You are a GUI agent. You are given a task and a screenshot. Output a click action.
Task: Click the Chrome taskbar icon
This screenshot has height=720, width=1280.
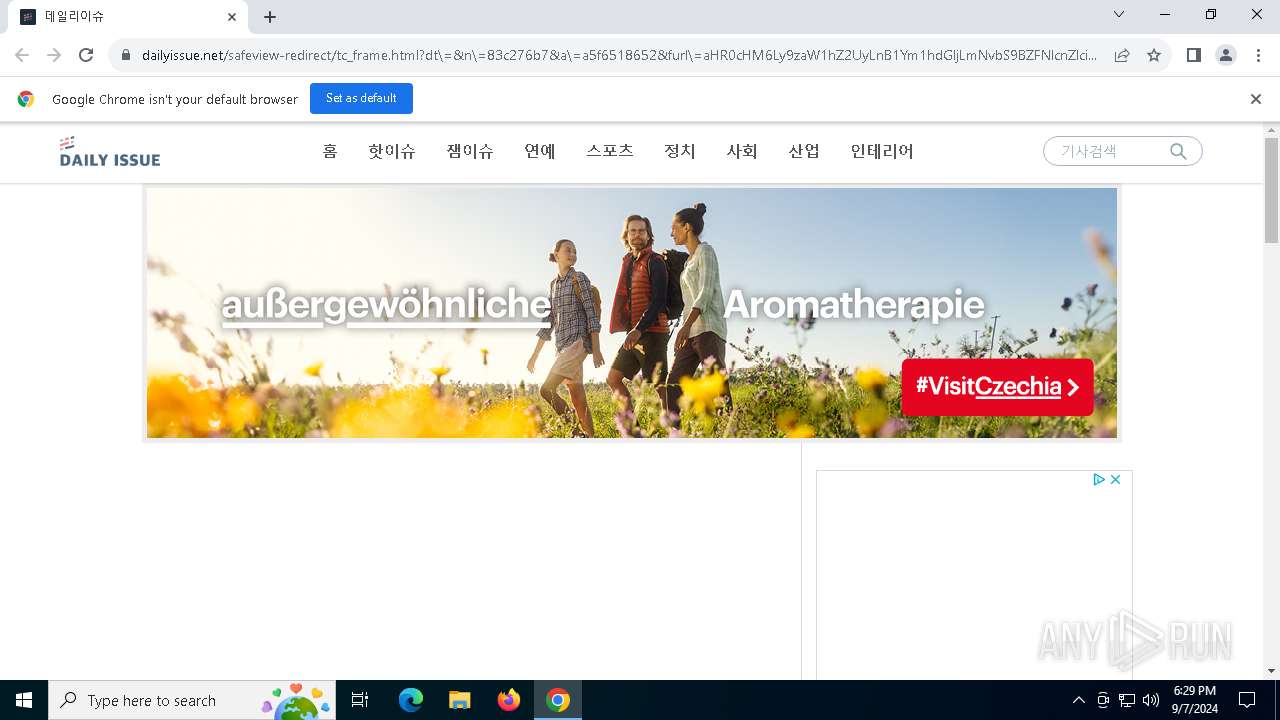[x=558, y=700]
